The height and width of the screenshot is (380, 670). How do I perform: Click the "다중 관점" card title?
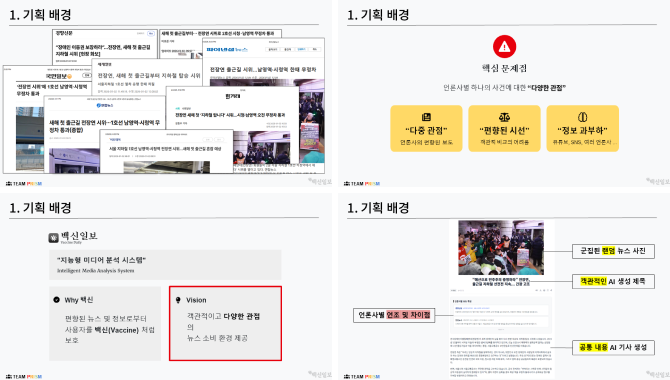[x=426, y=130]
